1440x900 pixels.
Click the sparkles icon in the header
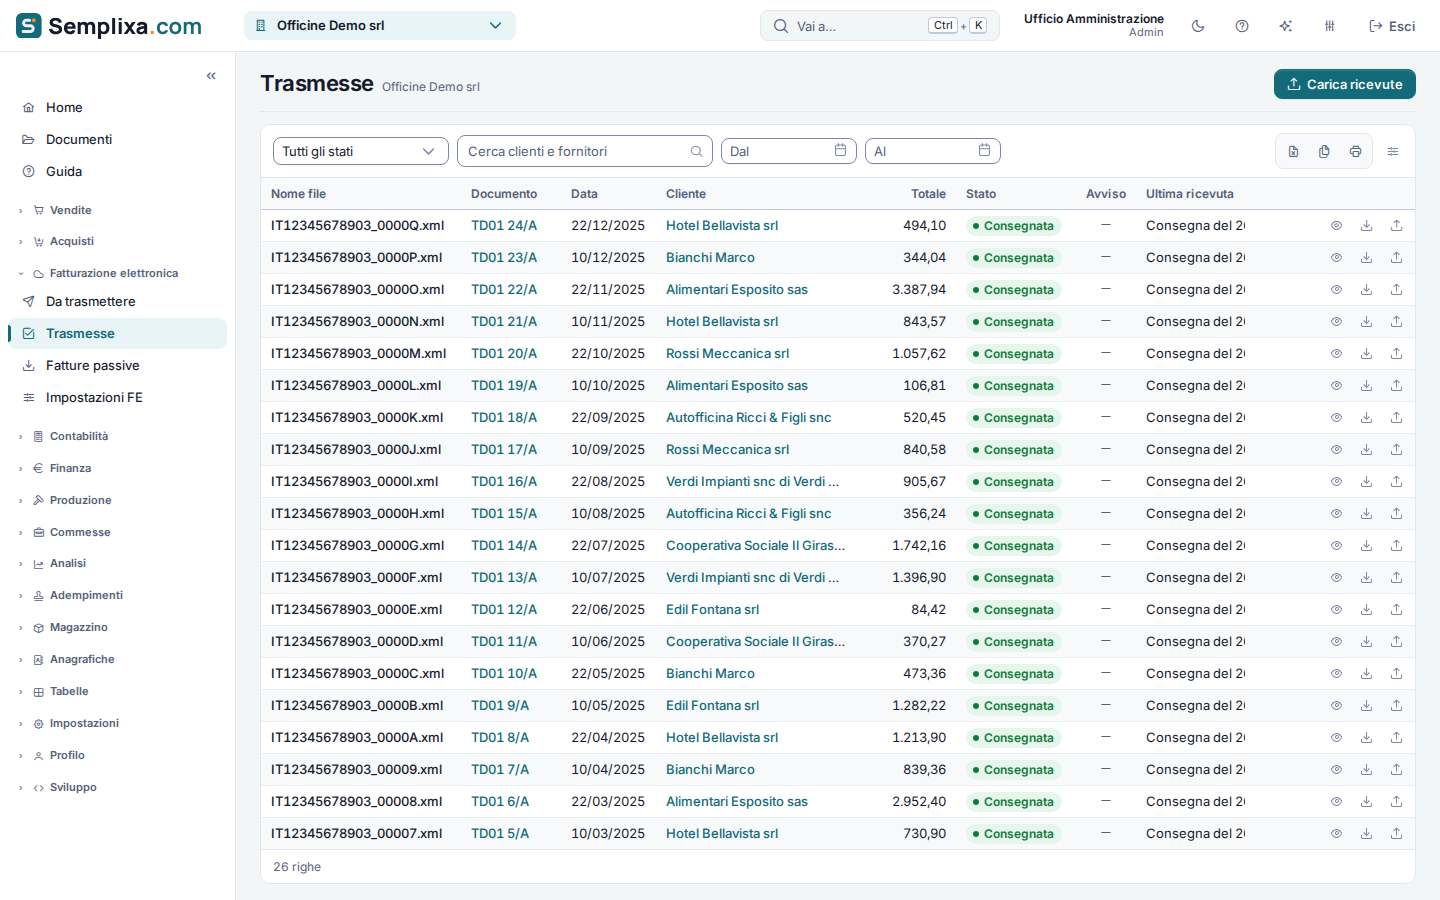click(1286, 26)
